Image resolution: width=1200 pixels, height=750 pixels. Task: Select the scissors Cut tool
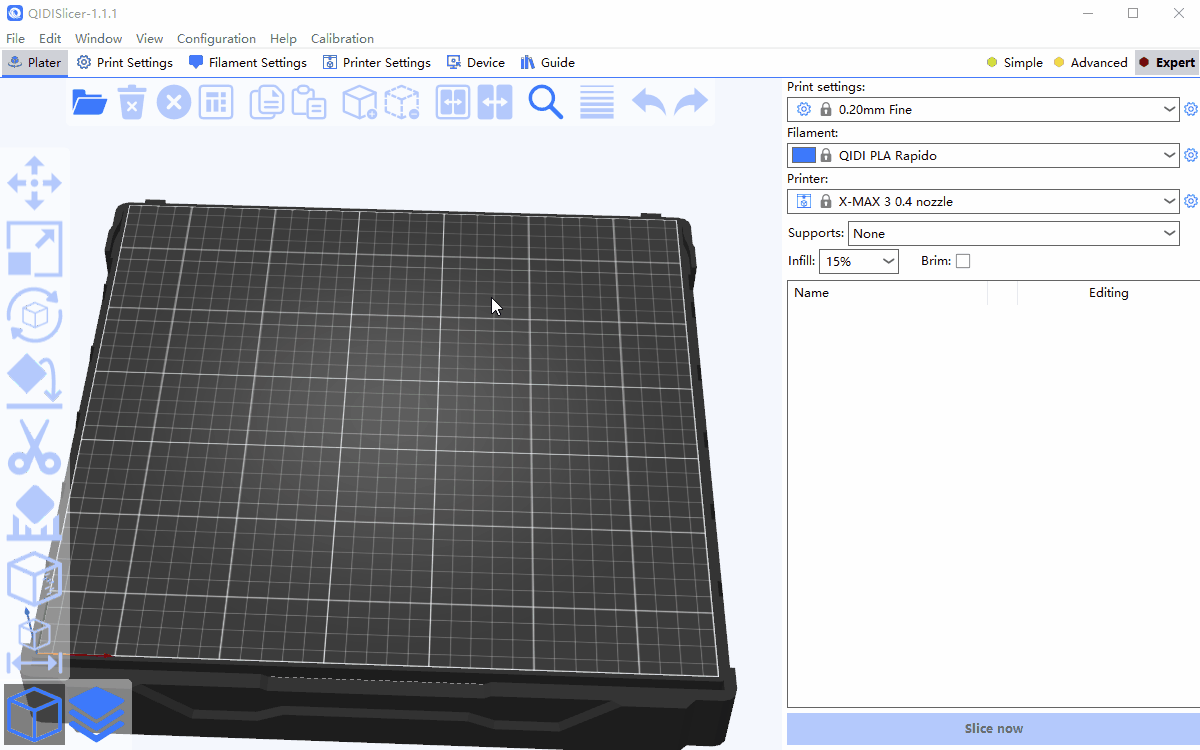[x=35, y=446]
